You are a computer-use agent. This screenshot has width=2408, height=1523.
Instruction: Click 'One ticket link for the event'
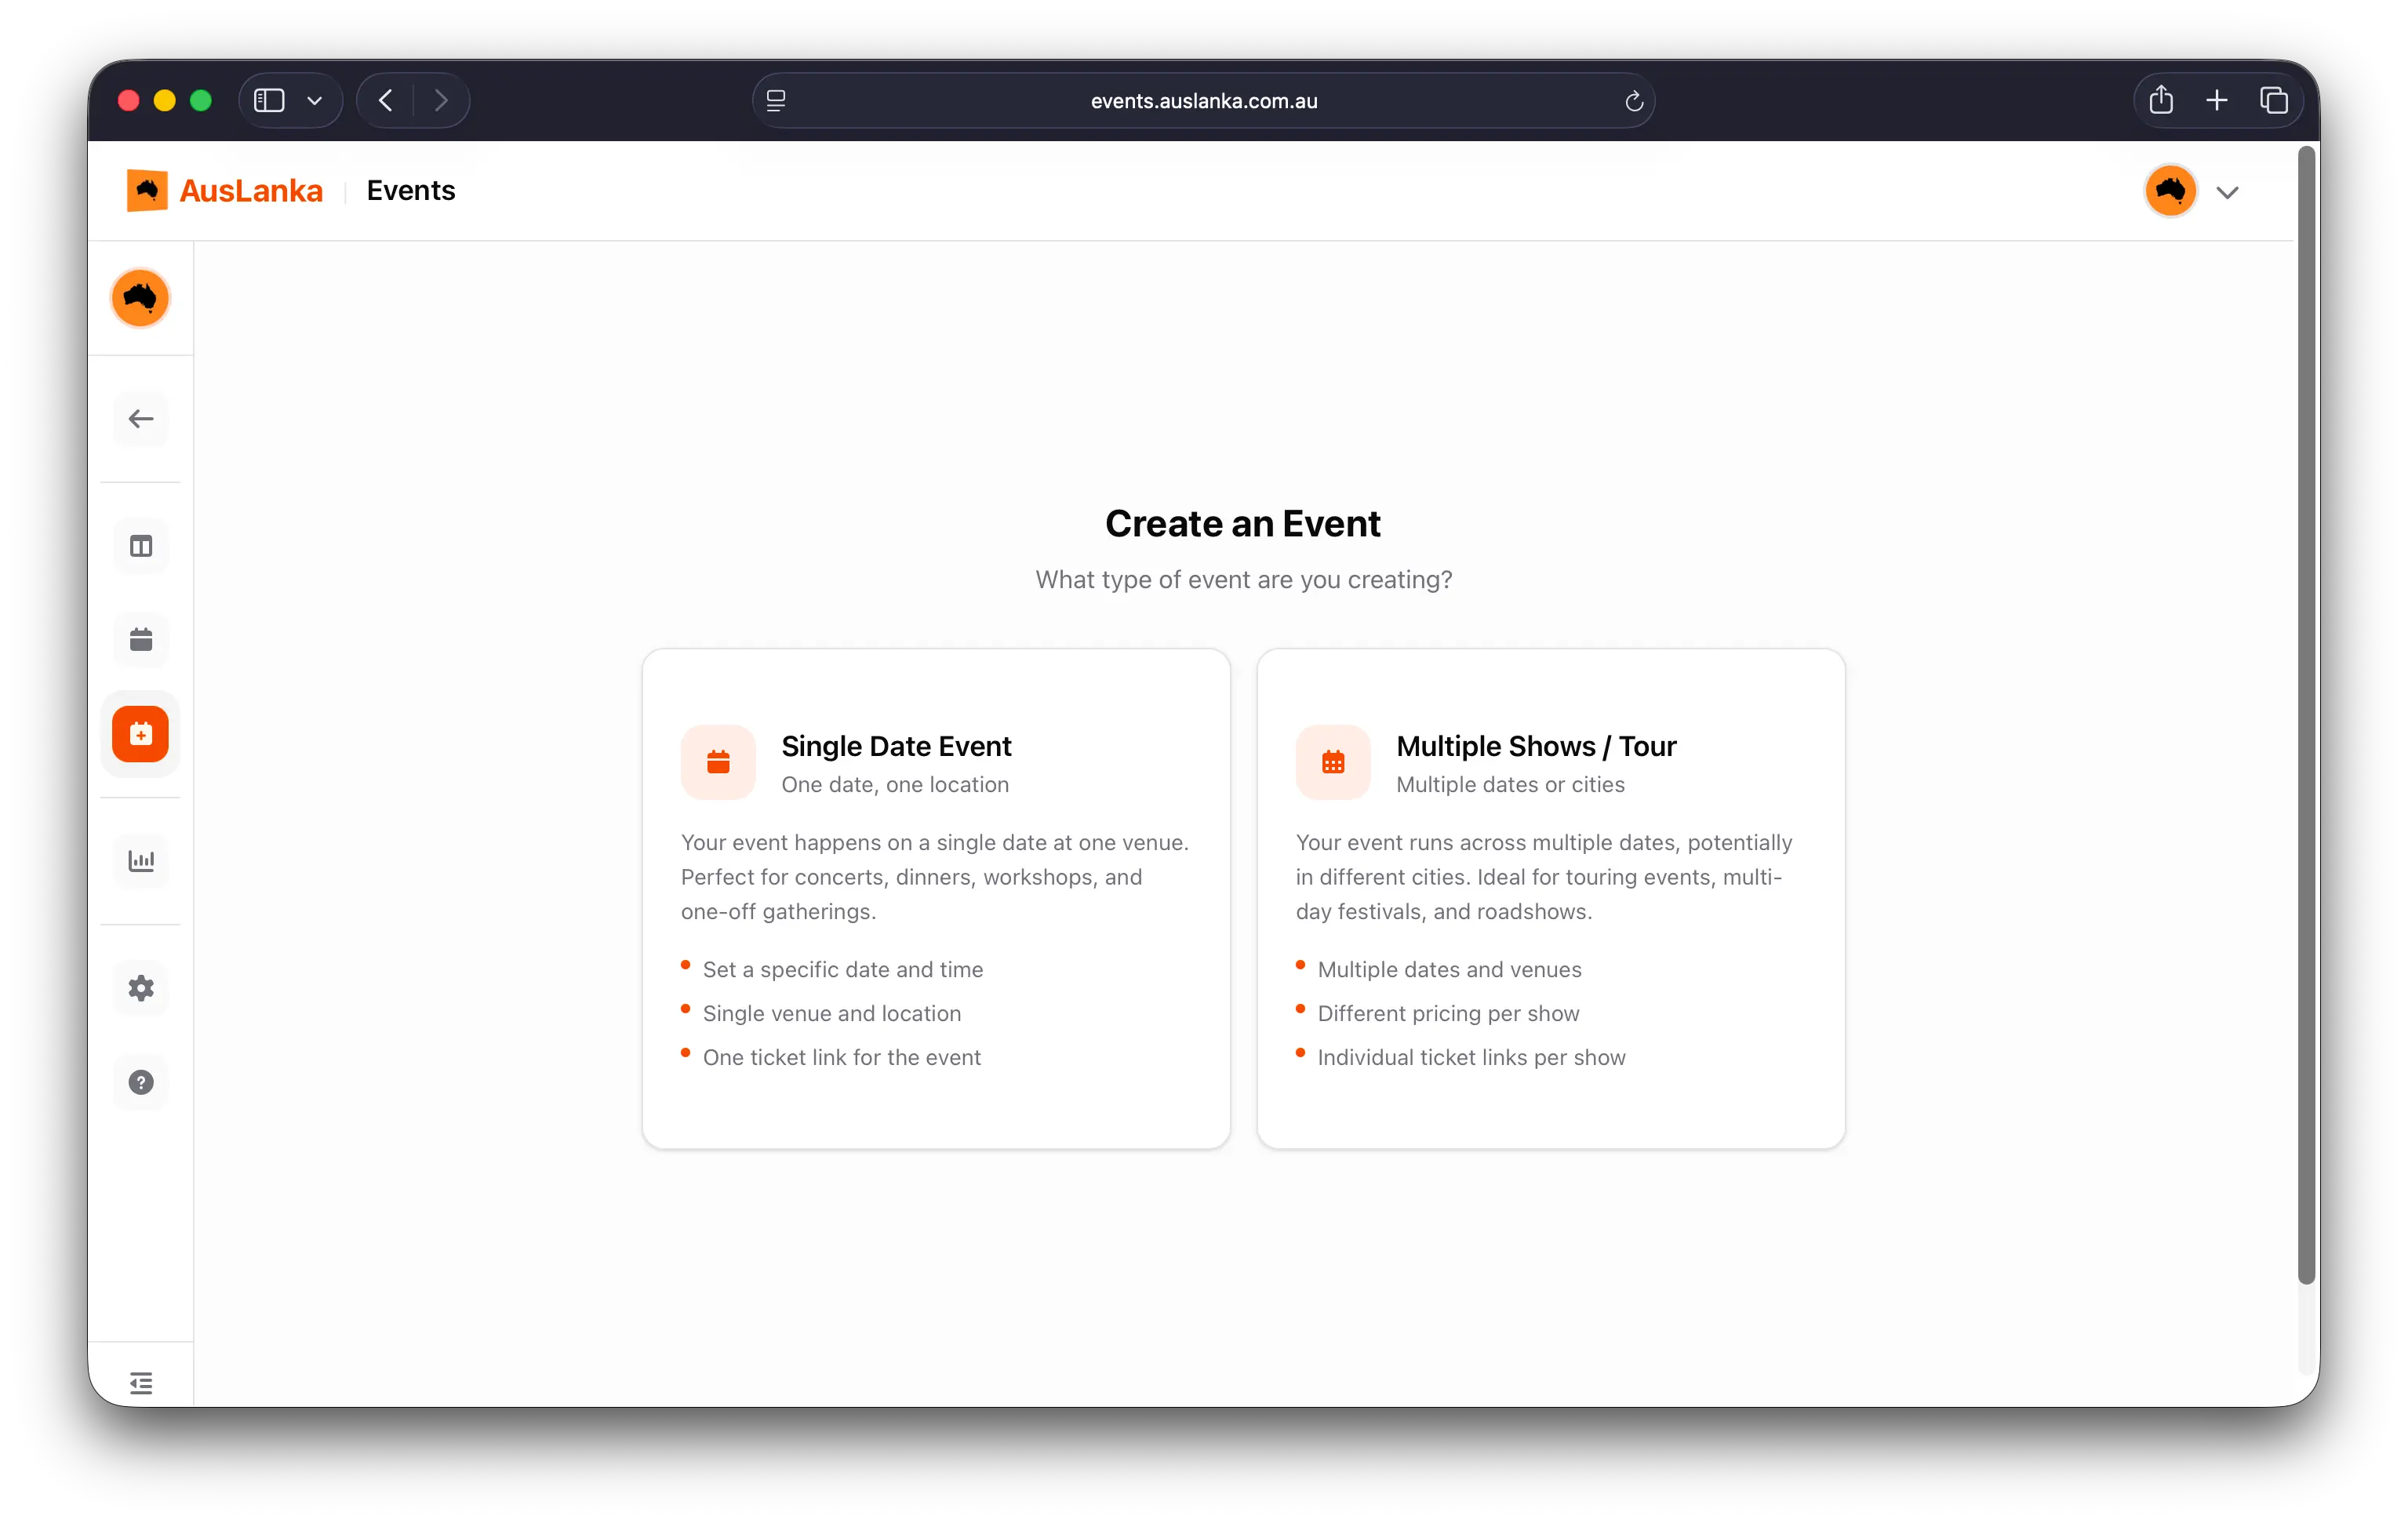(842, 1058)
